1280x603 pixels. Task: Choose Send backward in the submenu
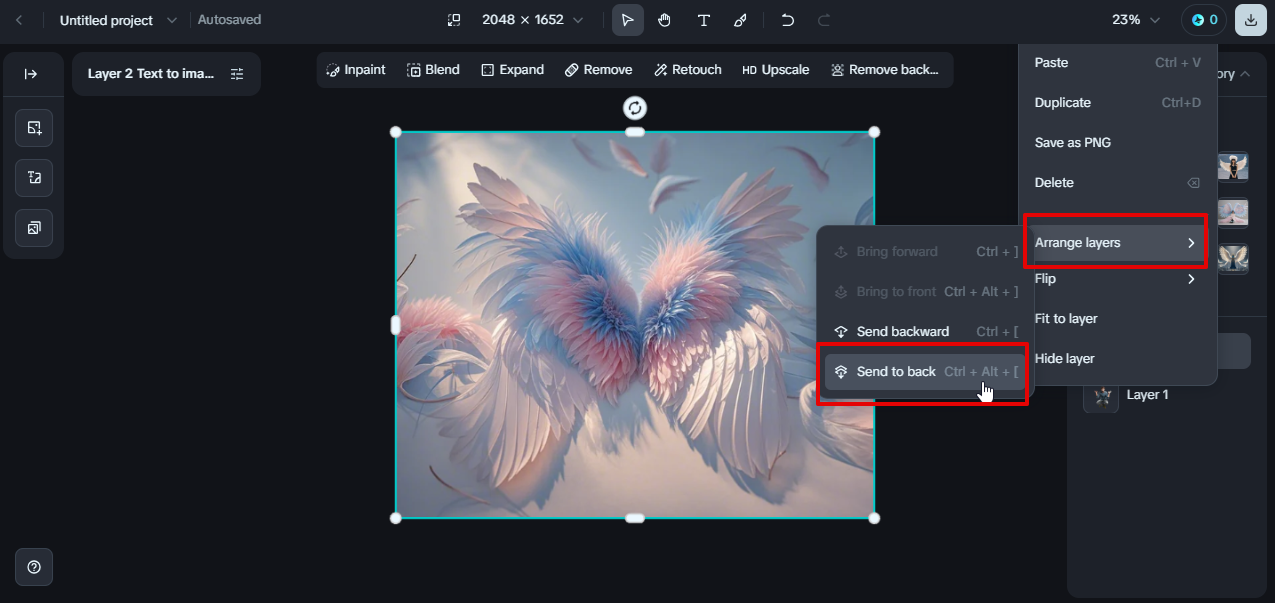(x=925, y=332)
